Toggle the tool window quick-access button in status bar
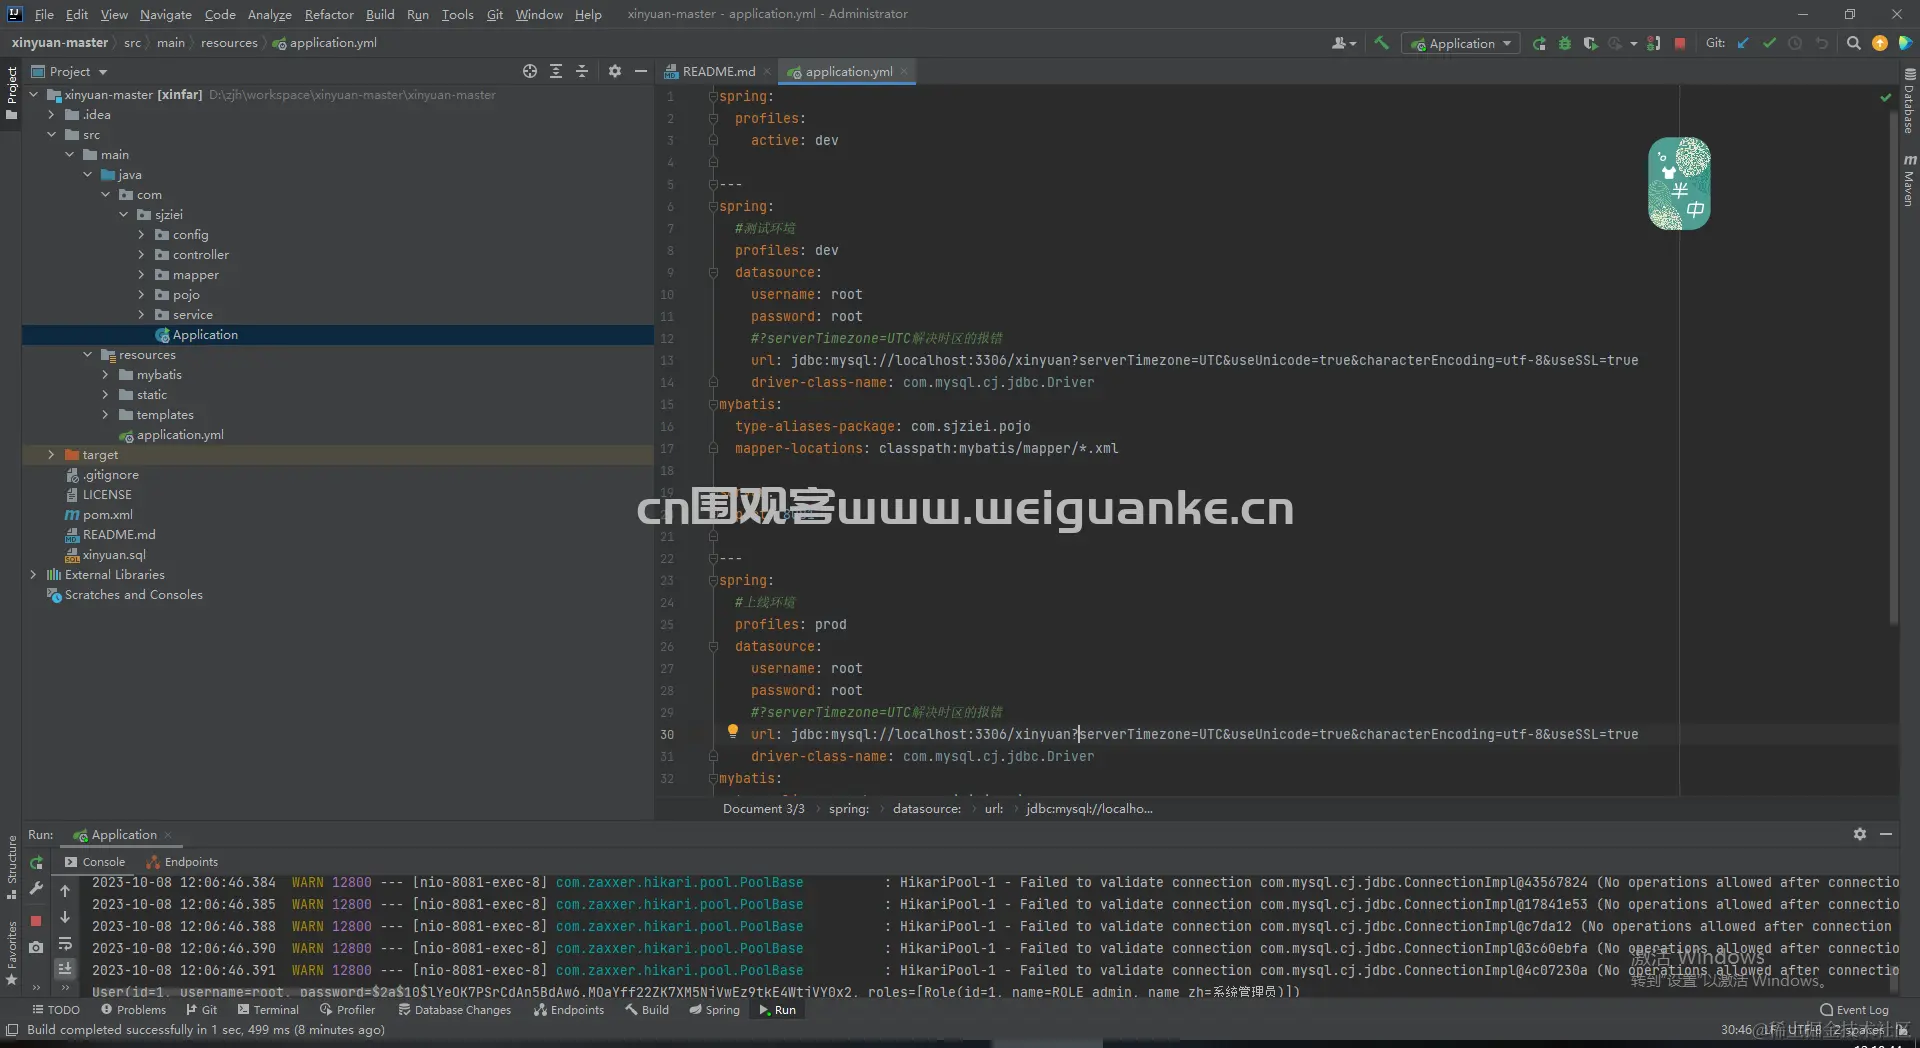 tap(12, 1030)
